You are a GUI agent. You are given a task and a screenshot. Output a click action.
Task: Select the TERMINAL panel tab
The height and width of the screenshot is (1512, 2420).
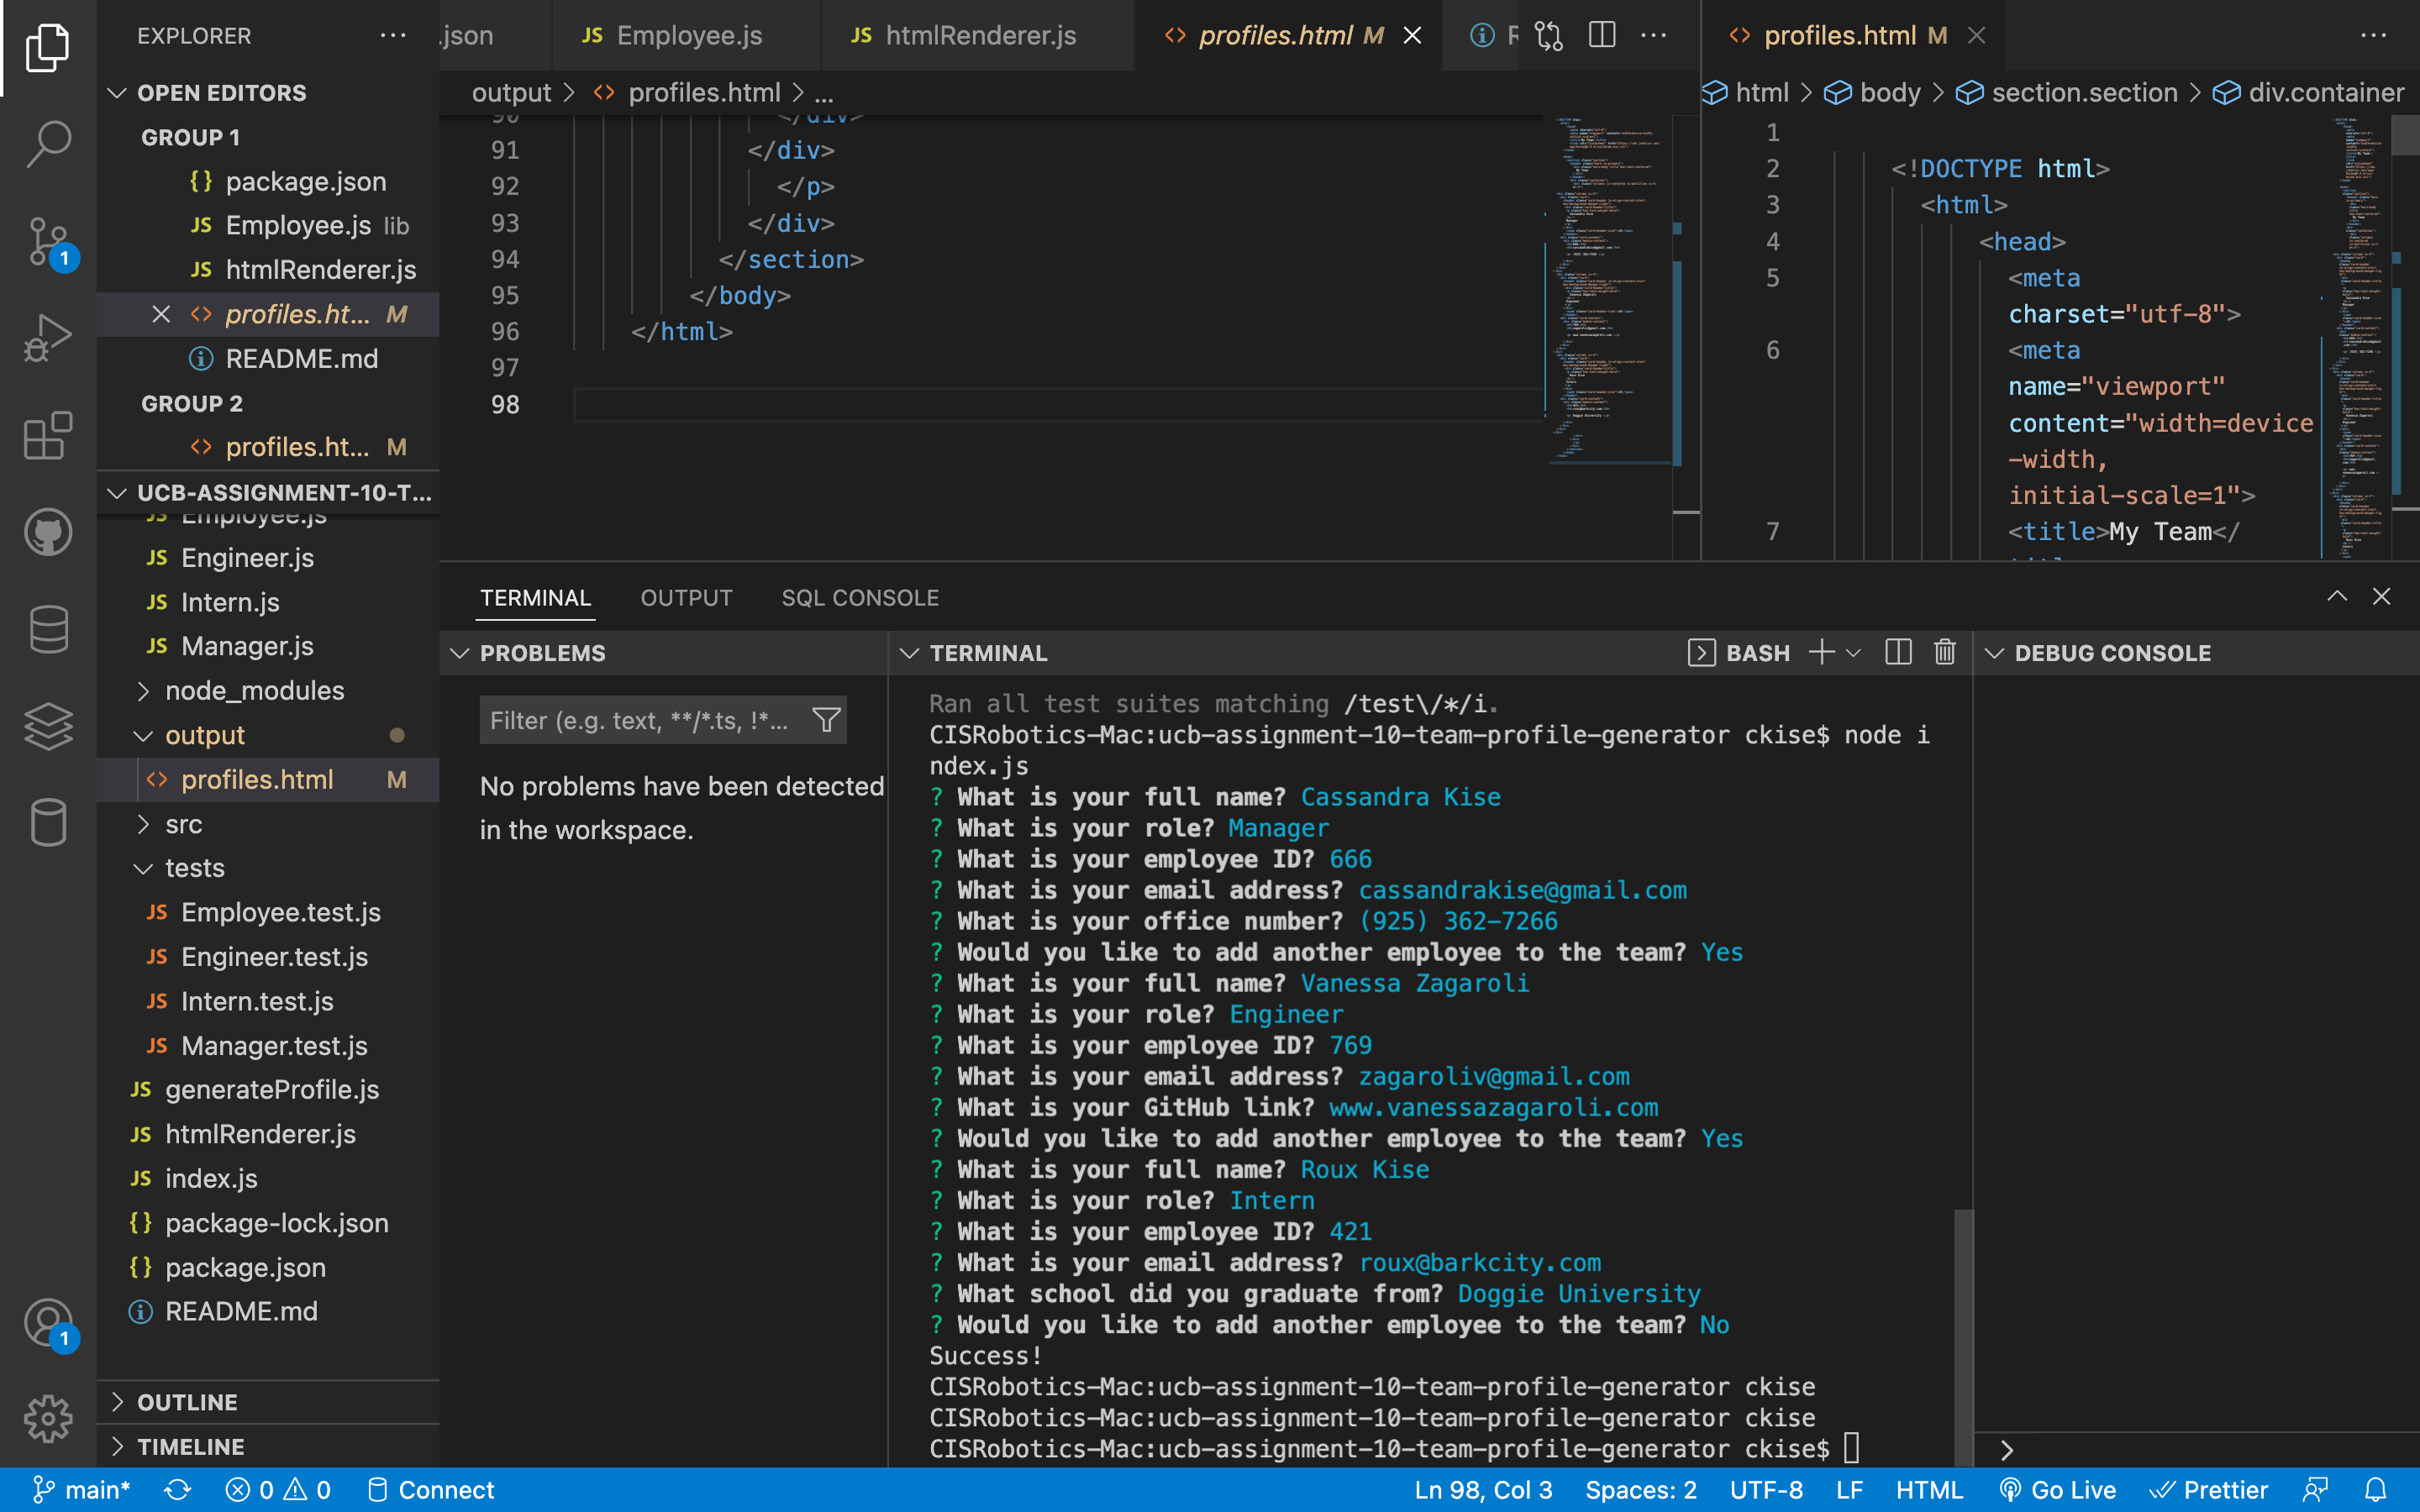coord(535,598)
